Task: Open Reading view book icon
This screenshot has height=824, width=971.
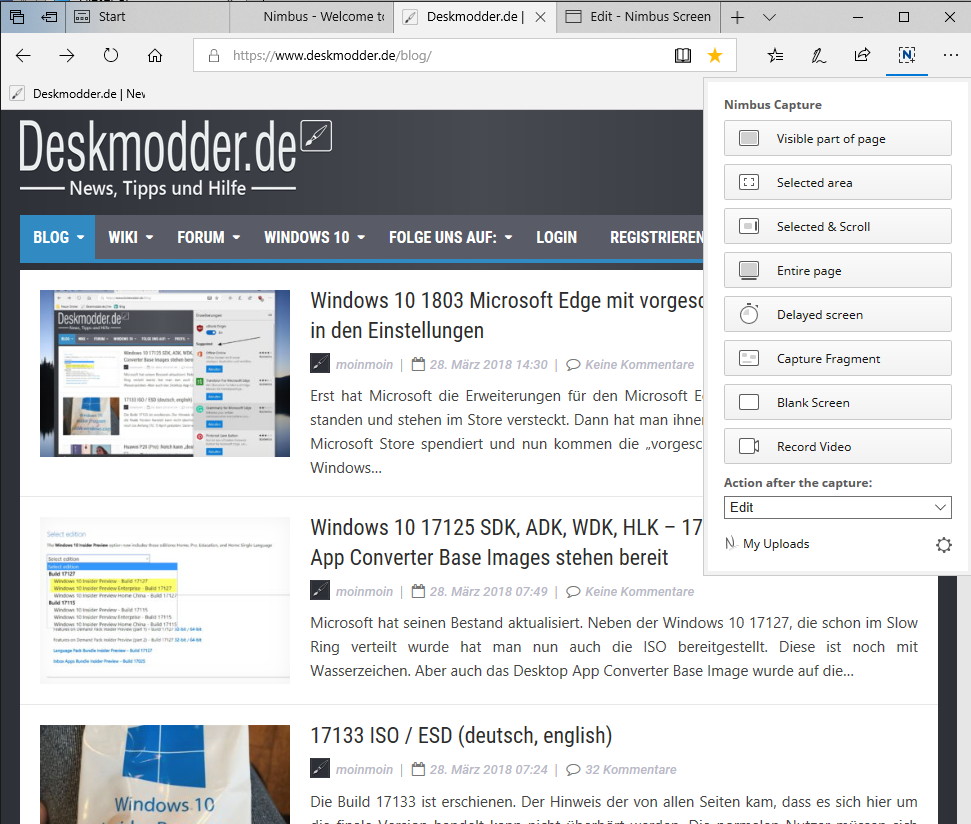Action: coord(682,55)
